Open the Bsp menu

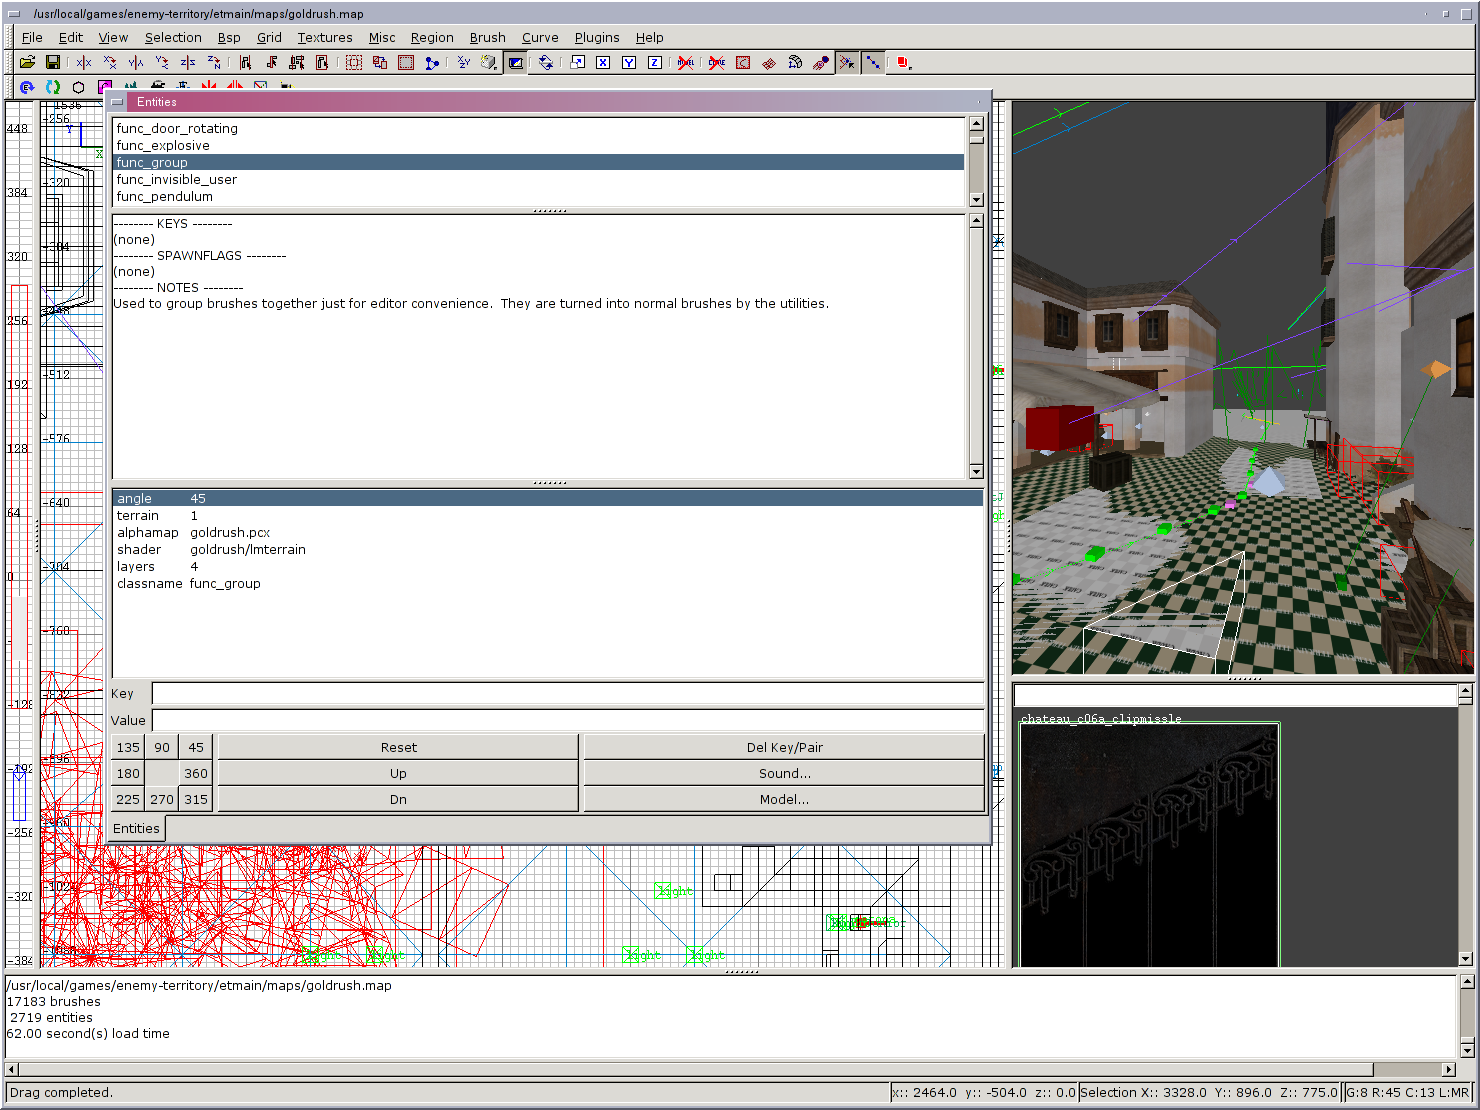(x=229, y=37)
